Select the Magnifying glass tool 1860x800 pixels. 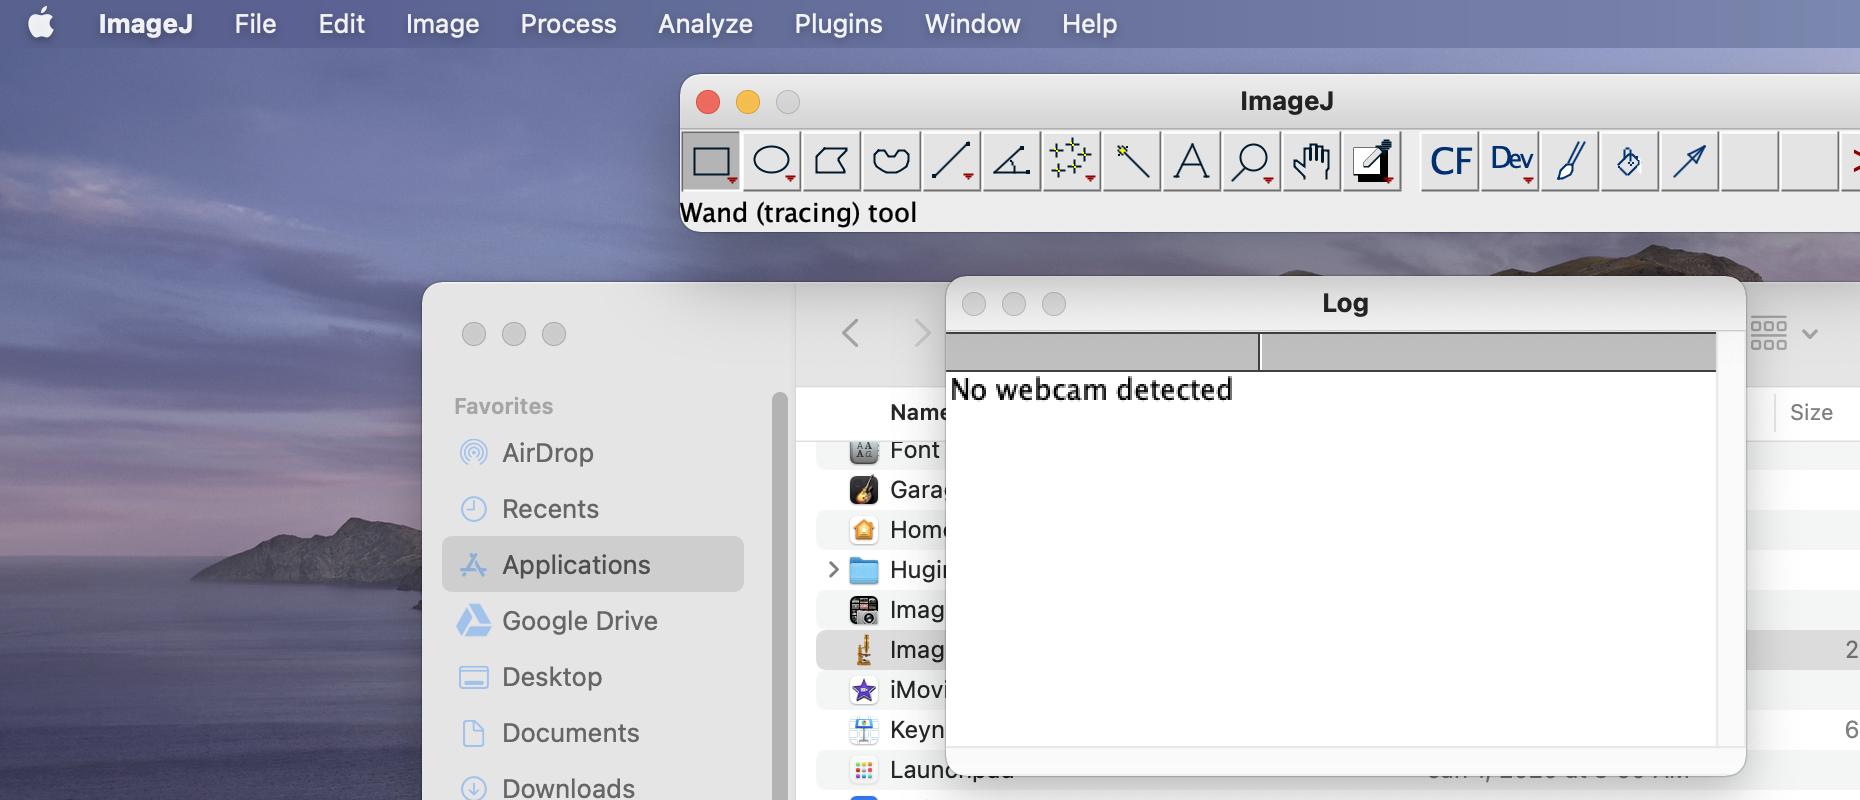pos(1251,161)
